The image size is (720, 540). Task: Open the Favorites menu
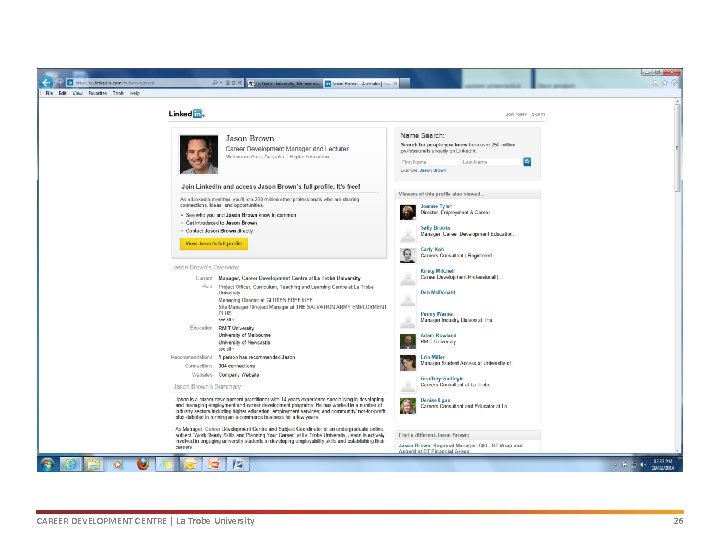98,93
